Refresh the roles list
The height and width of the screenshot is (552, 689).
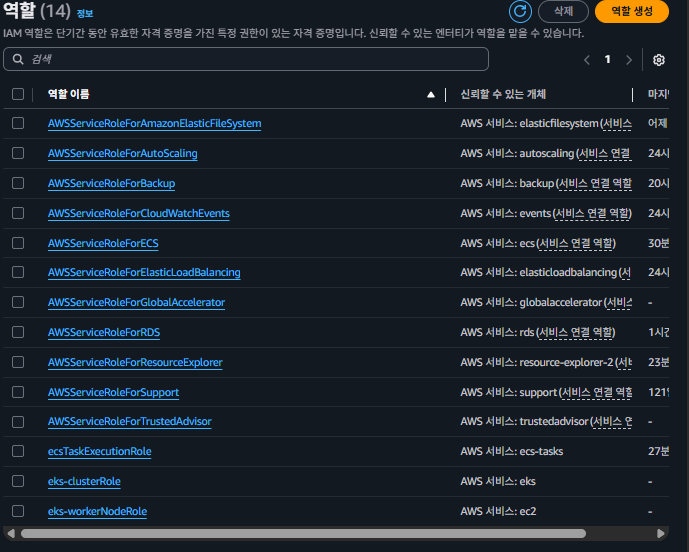(x=520, y=11)
